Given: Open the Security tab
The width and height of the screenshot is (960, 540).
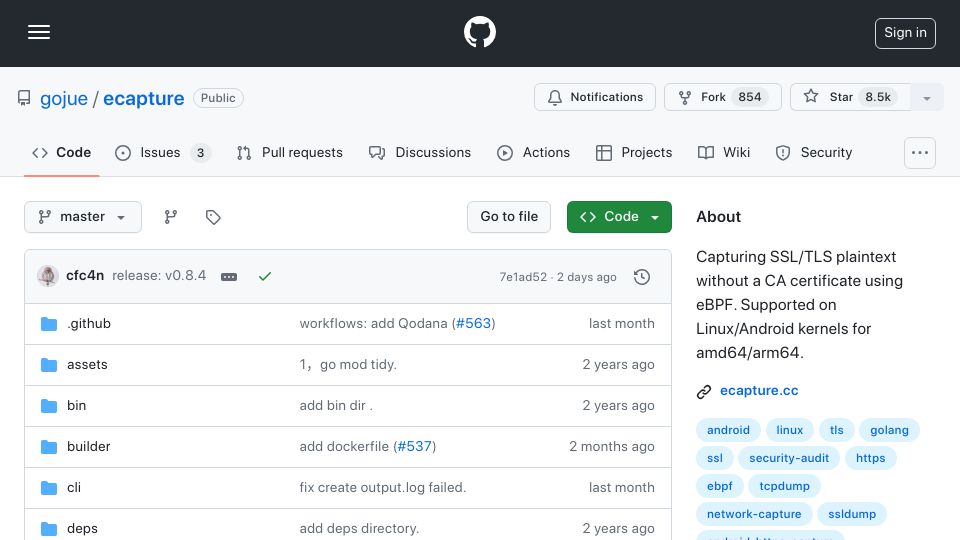Looking at the screenshot, I should [x=814, y=152].
